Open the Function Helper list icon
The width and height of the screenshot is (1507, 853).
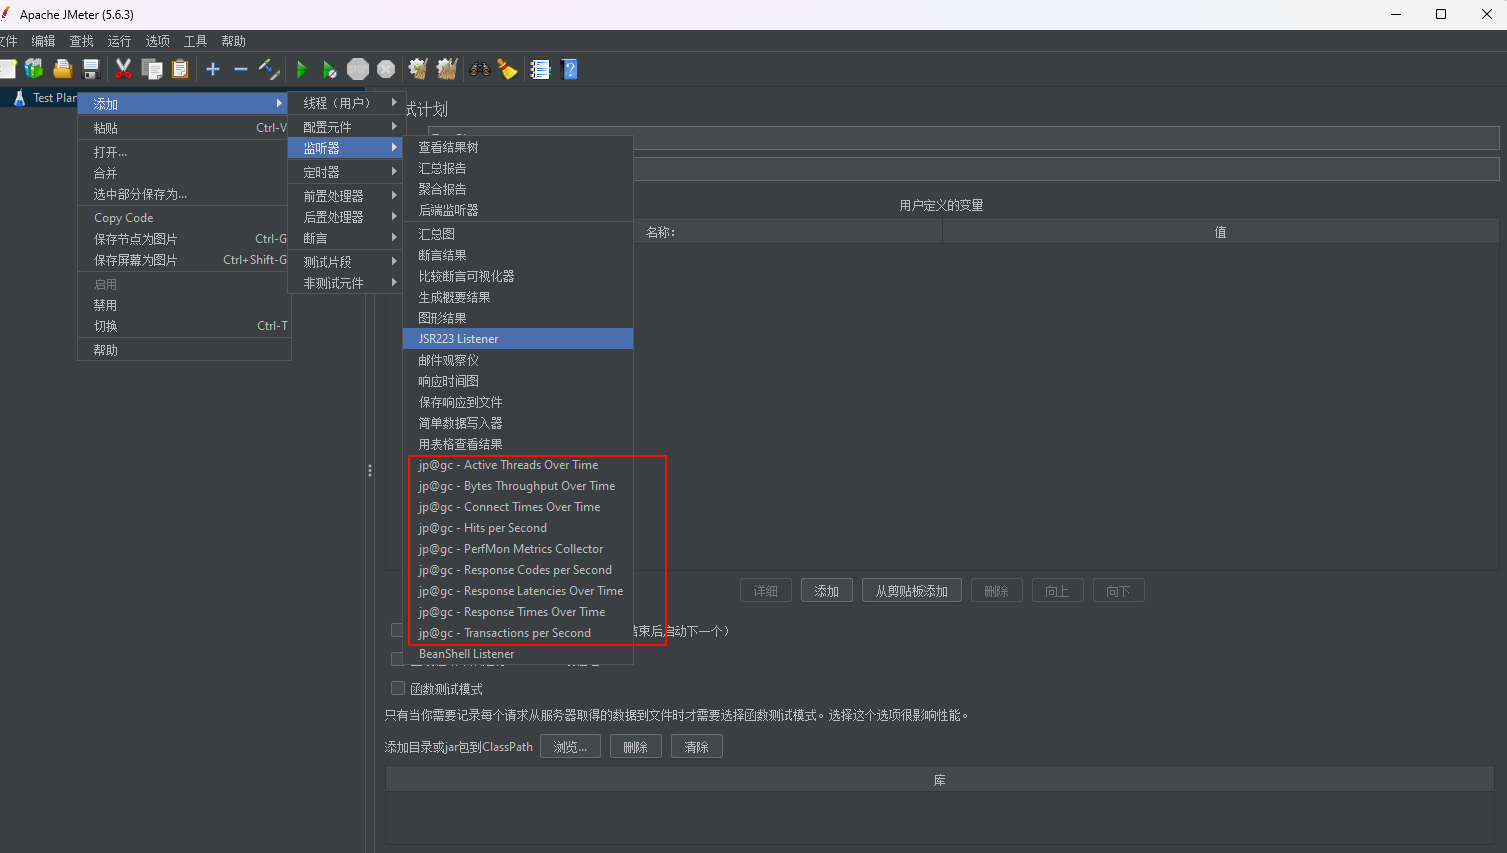coord(540,69)
